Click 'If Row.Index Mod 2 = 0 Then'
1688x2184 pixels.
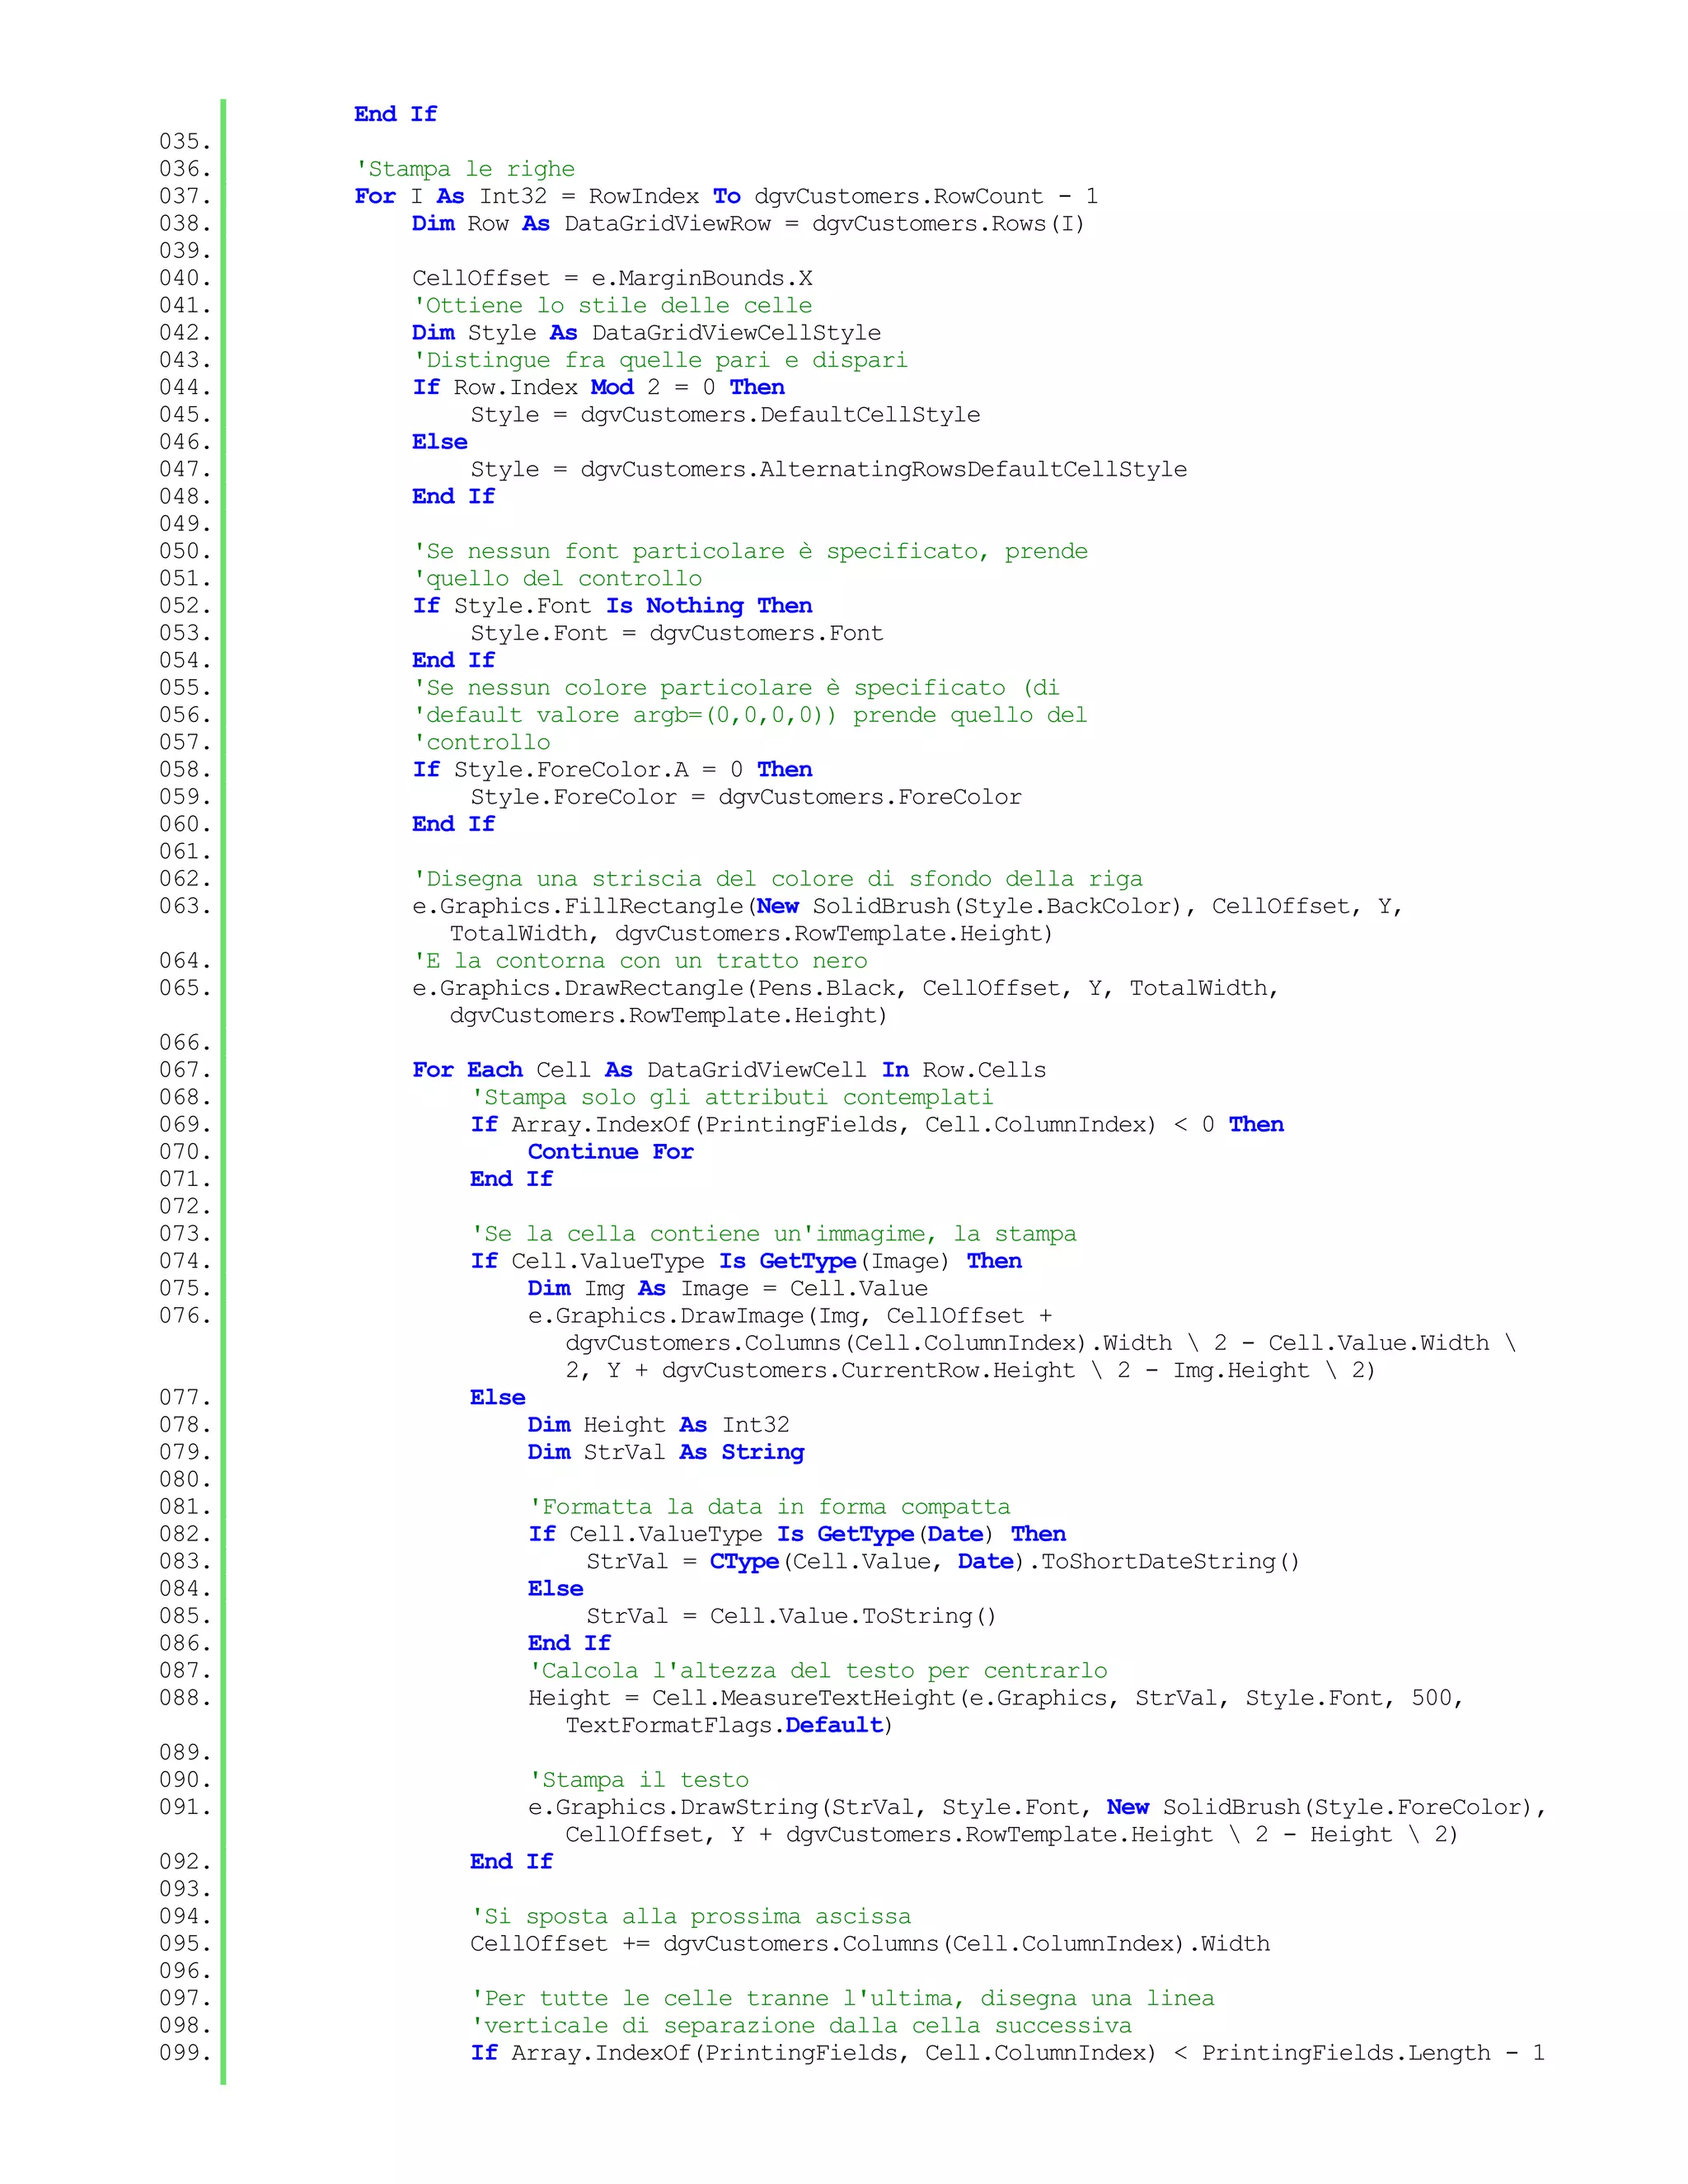598,388
